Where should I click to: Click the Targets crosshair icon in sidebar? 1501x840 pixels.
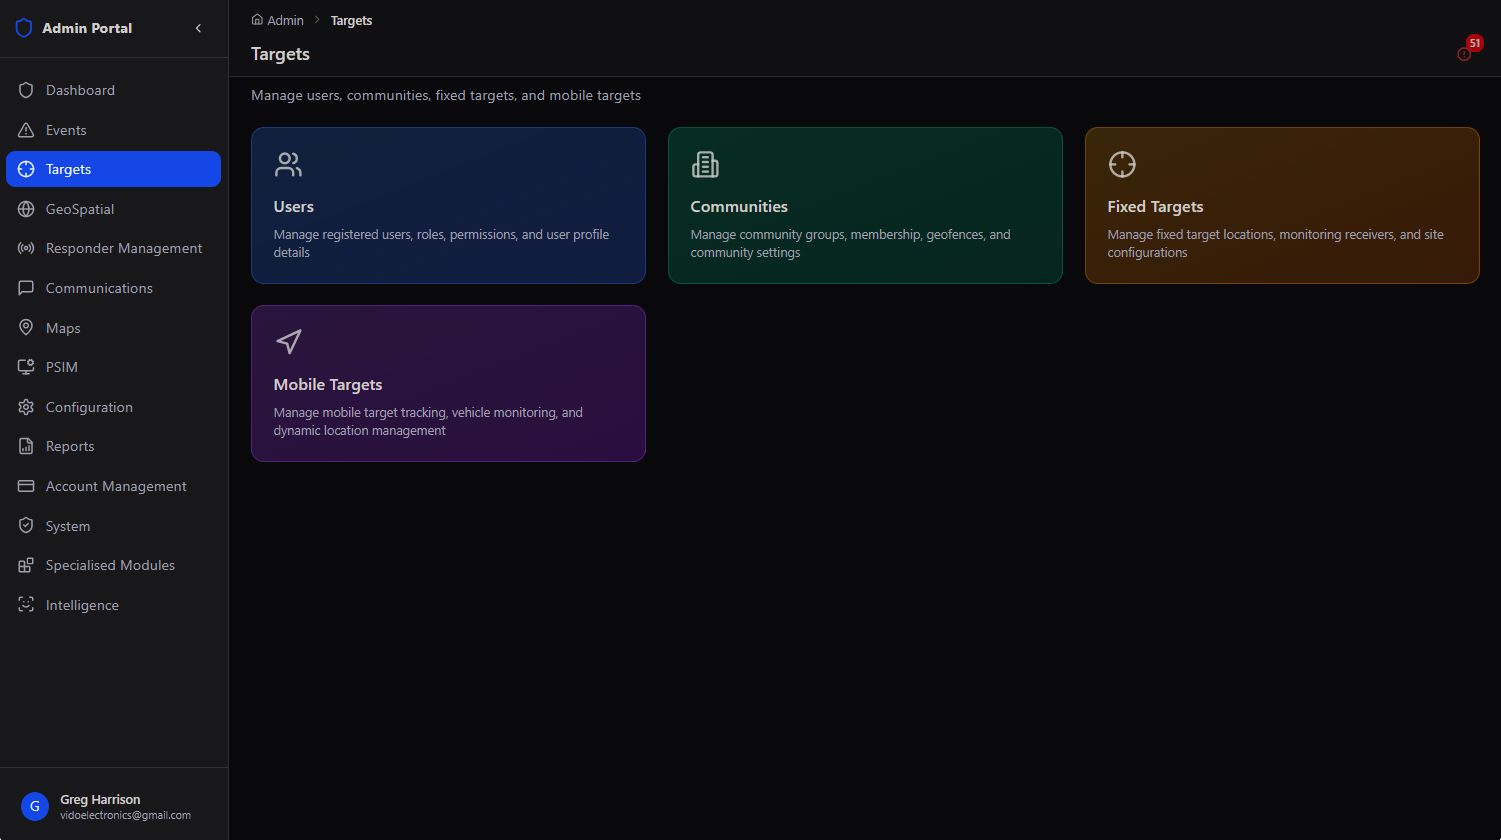tap(26, 169)
